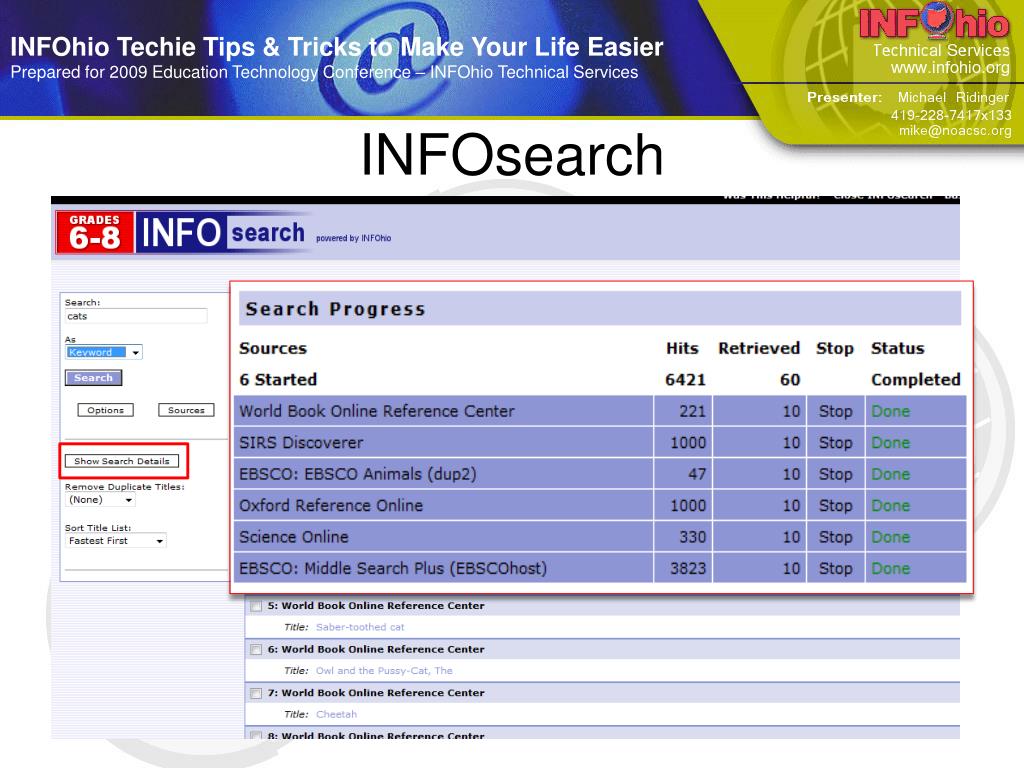The height and width of the screenshot is (768, 1024).
Task: Open the Keyword search type dropdown
Action: click(104, 353)
